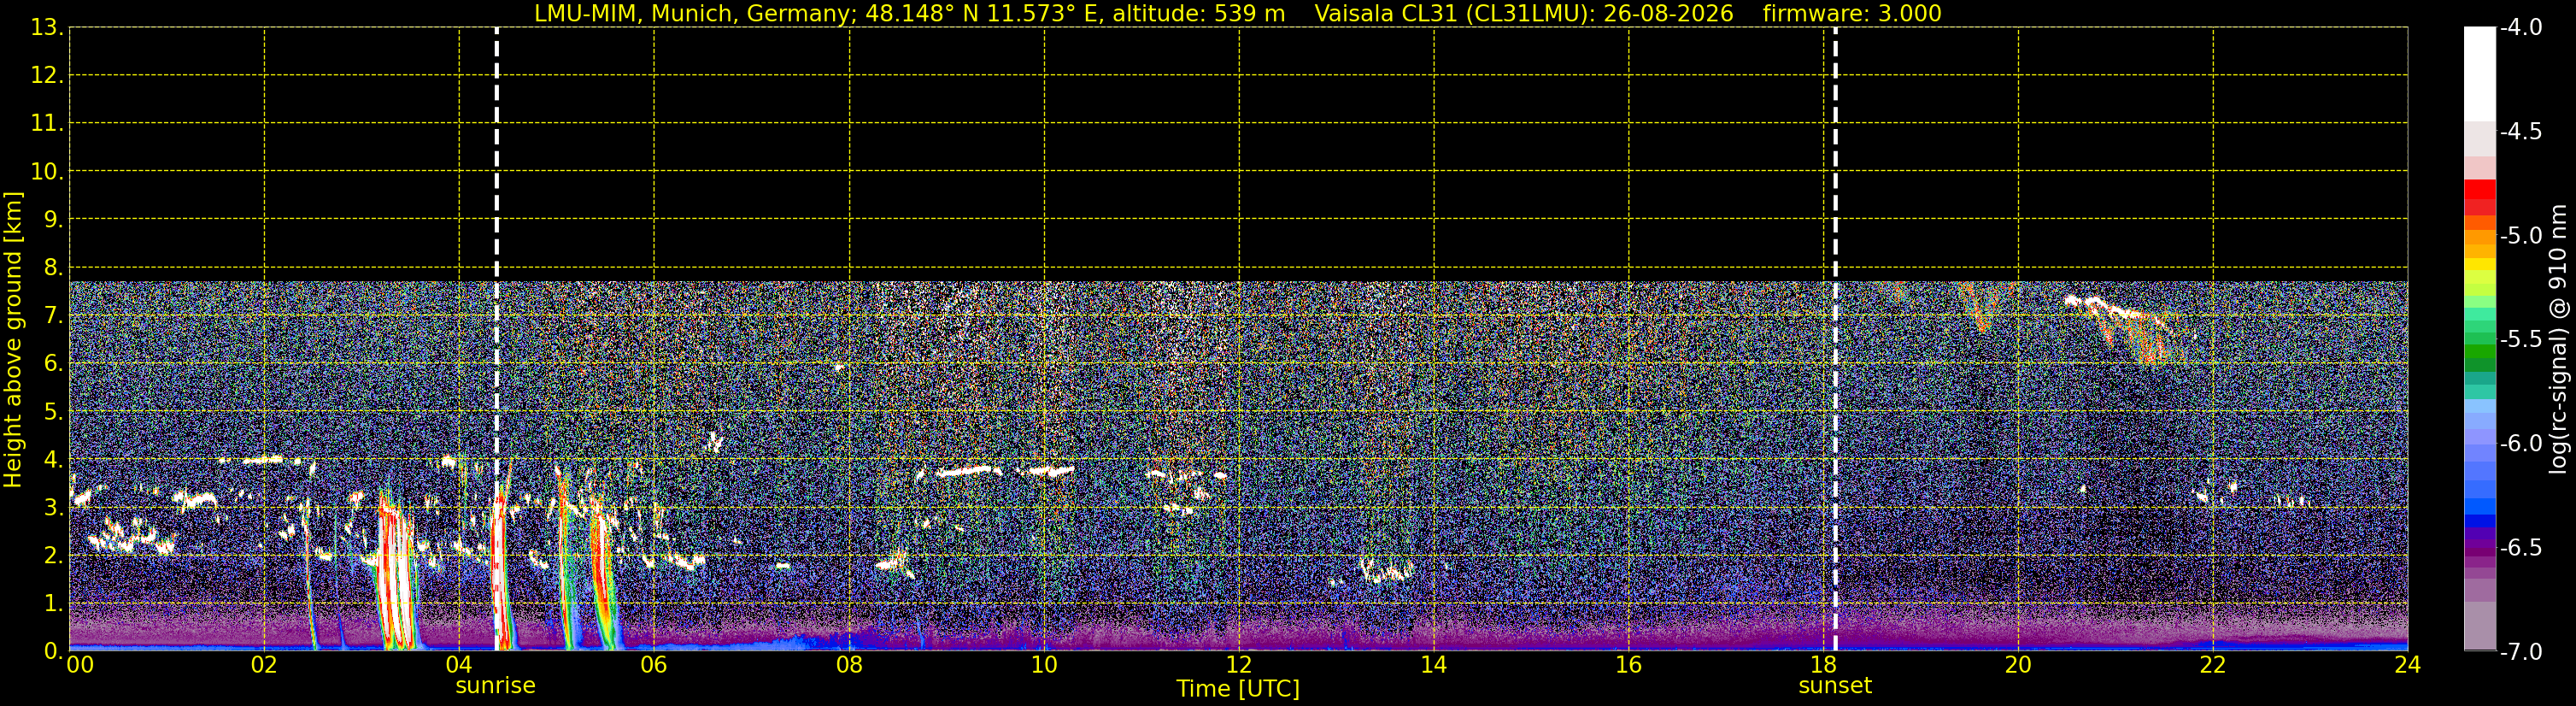Click the sunrise dashed vertical line

tap(496, 339)
